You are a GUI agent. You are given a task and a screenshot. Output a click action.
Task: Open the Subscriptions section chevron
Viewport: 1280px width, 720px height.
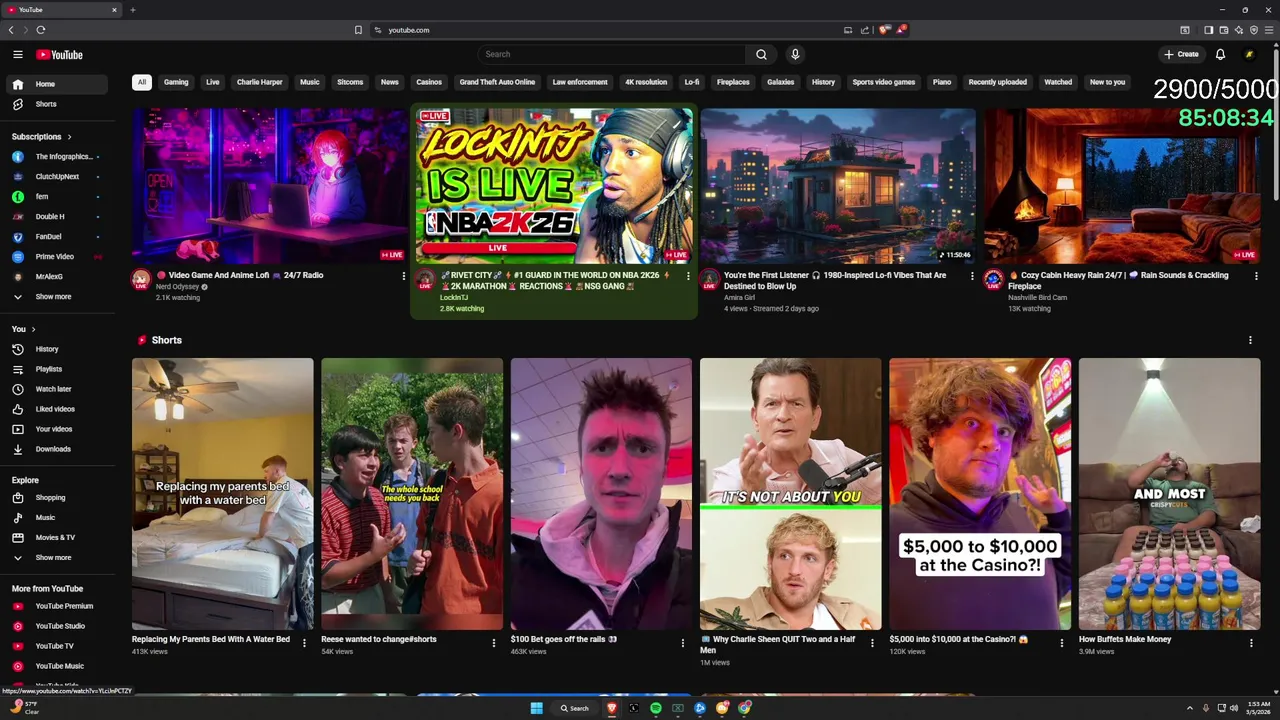pyautogui.click(x=69, y=136)
